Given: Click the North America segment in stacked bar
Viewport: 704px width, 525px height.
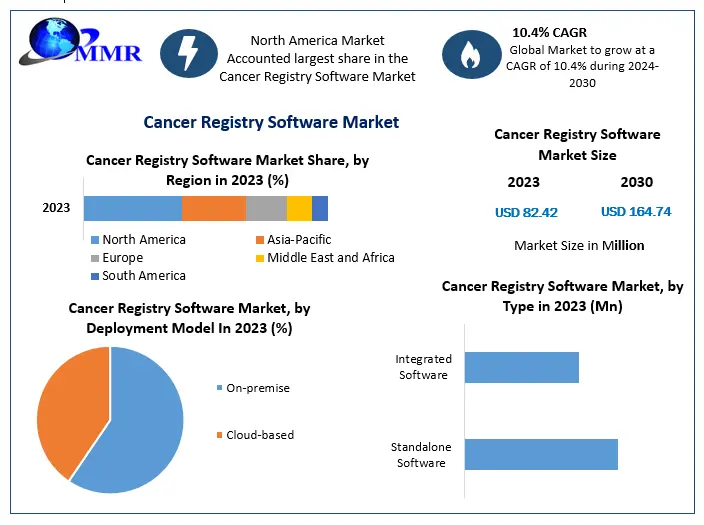Looking at the screenshot, I should [x=132, y=208].
